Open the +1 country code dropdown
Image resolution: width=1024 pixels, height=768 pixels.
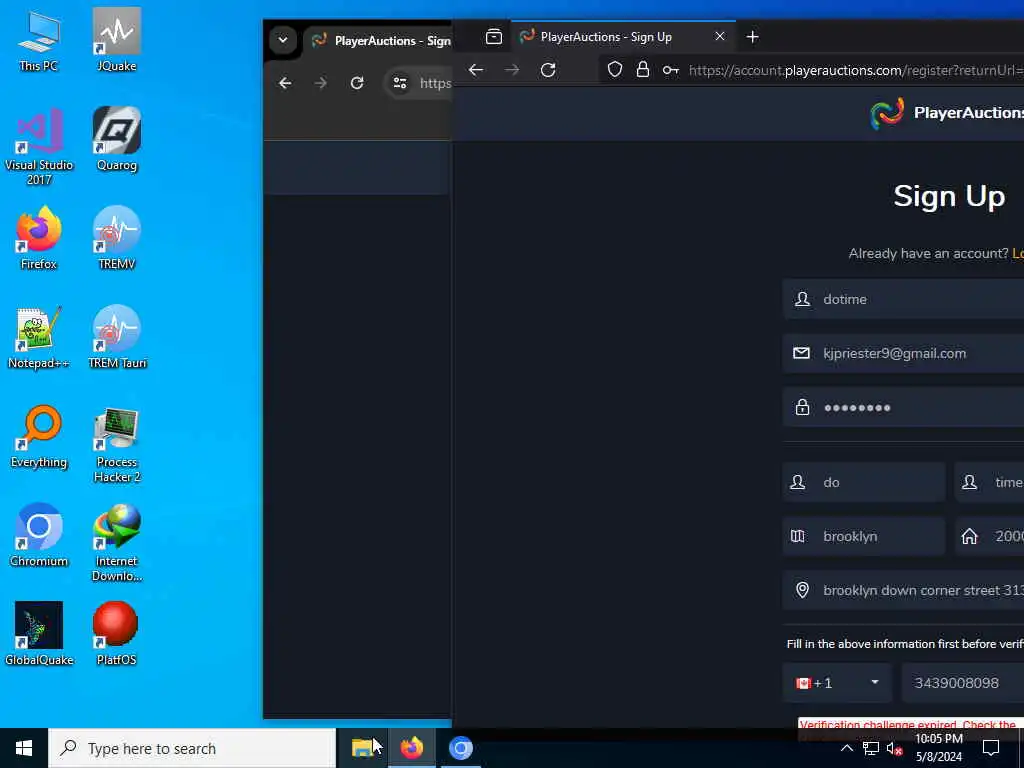837,683
